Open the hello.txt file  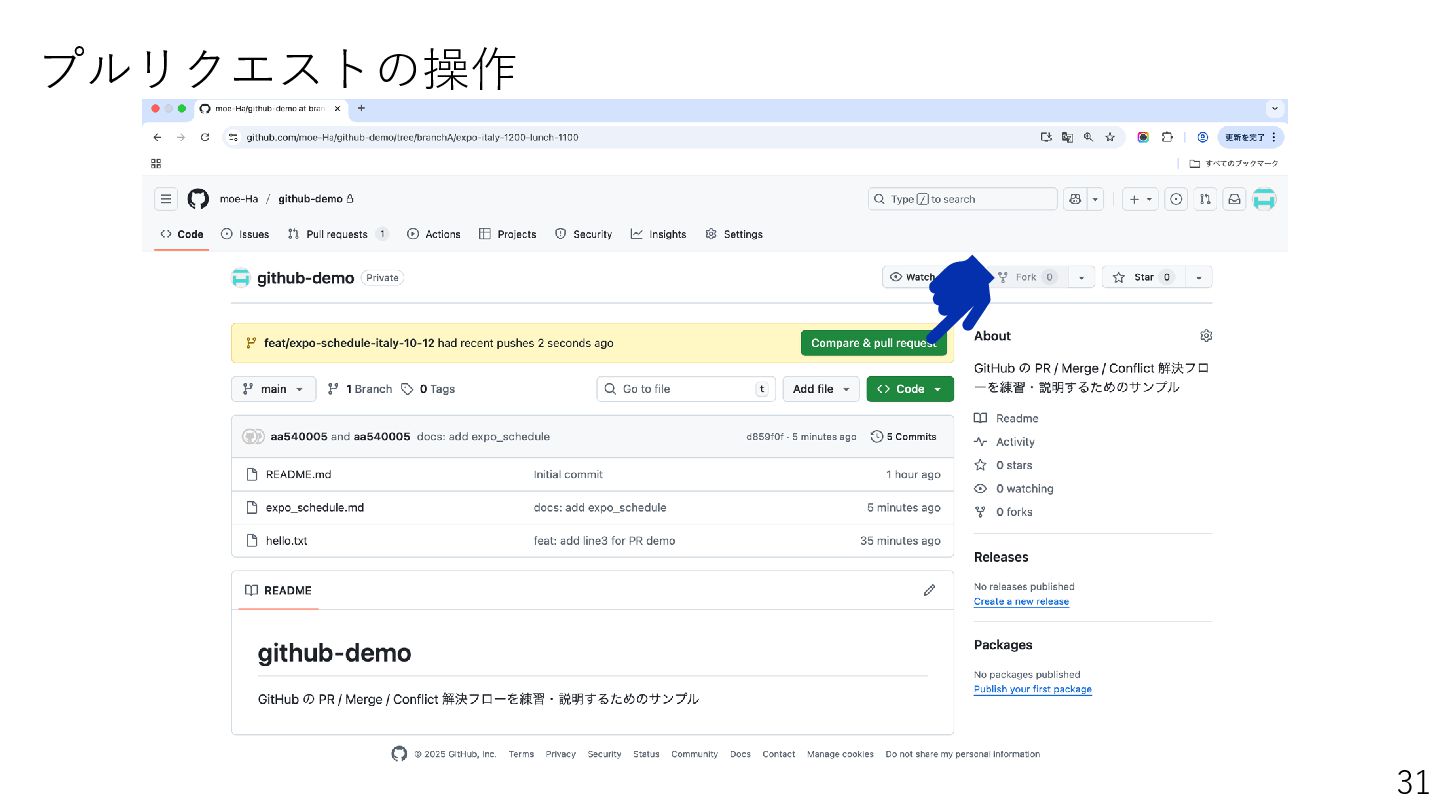point(286,540)
